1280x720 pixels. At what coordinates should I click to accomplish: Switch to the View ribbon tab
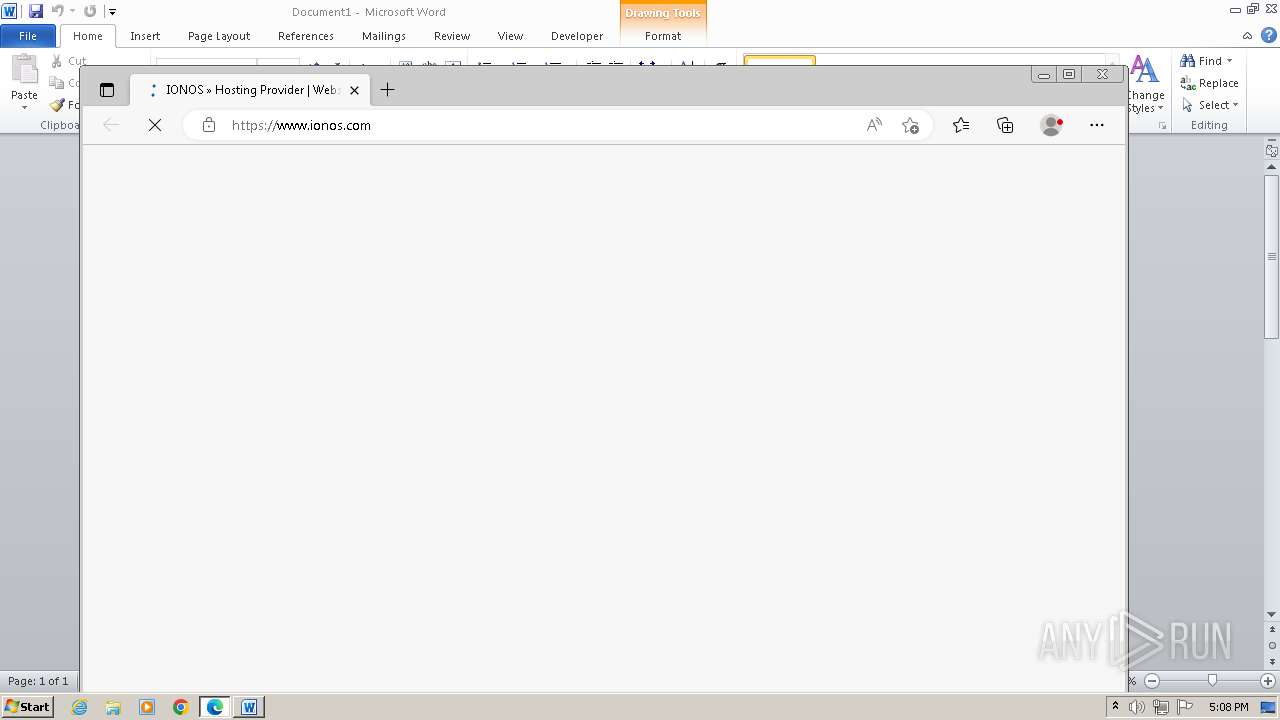[510, 36]
